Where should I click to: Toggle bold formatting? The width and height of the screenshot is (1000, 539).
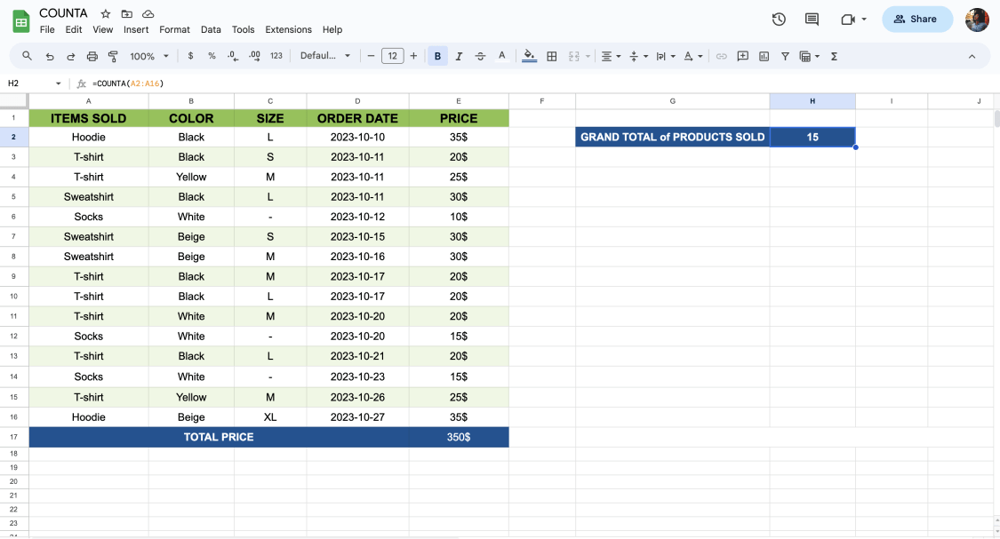point(437,57)
